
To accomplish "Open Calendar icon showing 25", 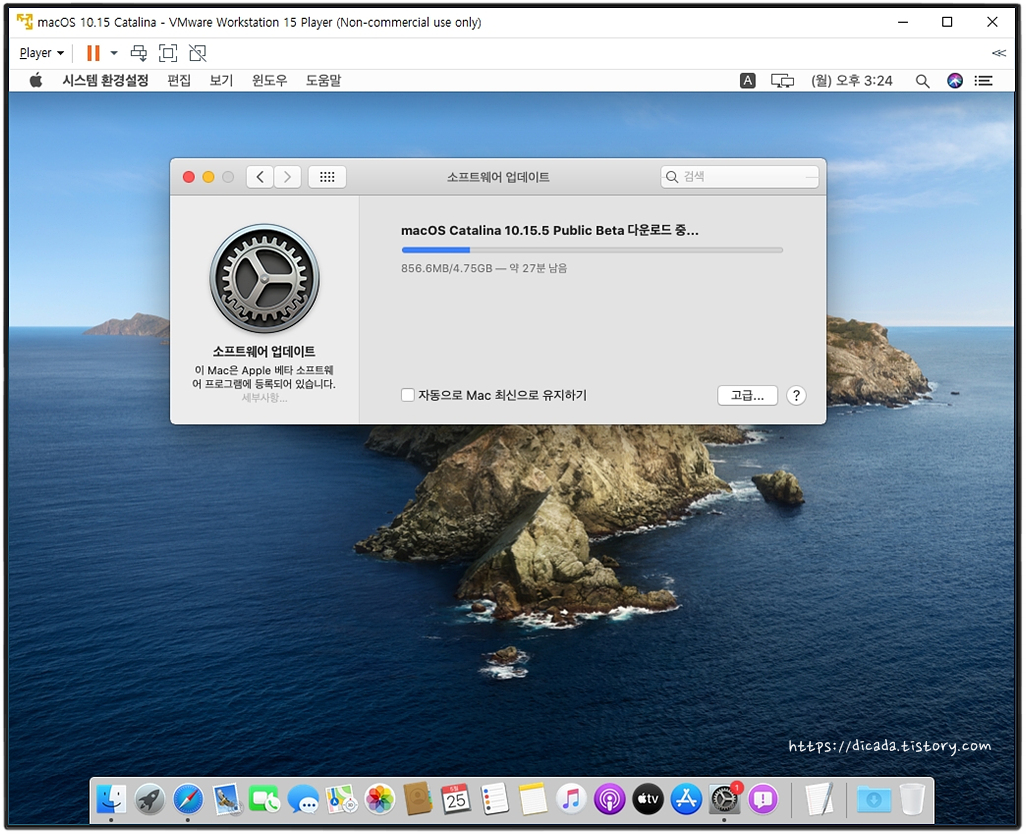I will click(x=456, y=799).
